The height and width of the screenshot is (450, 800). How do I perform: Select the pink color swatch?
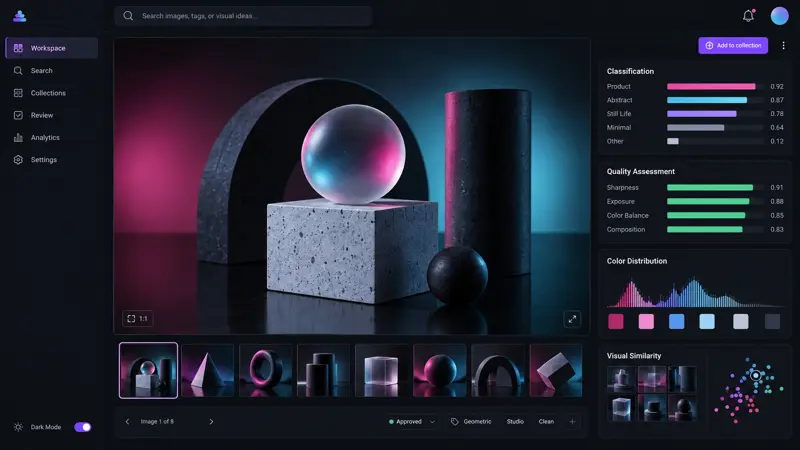646,321
